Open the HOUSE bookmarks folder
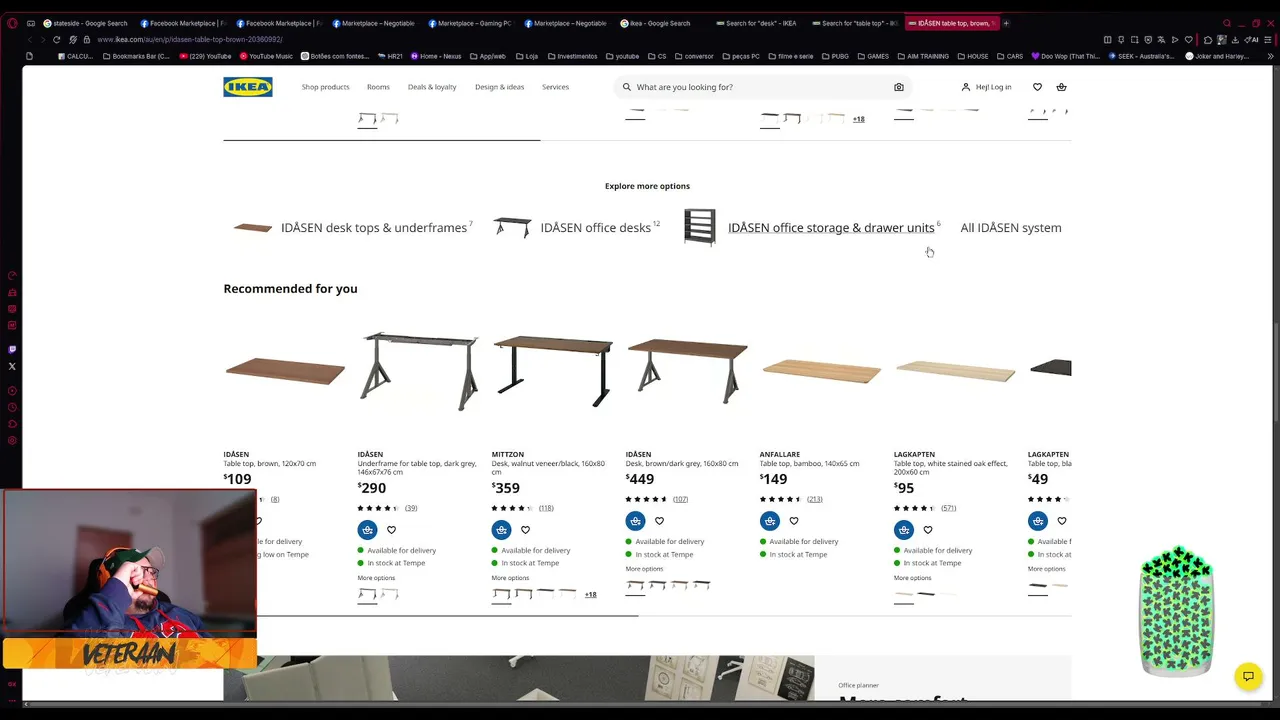Viewport: 1280px width, 720px height. pyautogui.click(x=972, y=56)
